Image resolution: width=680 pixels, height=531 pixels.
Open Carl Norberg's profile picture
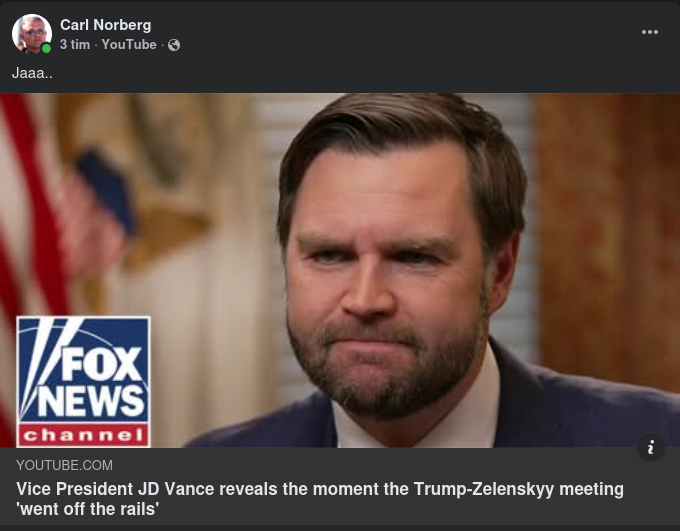coord(31,34)
